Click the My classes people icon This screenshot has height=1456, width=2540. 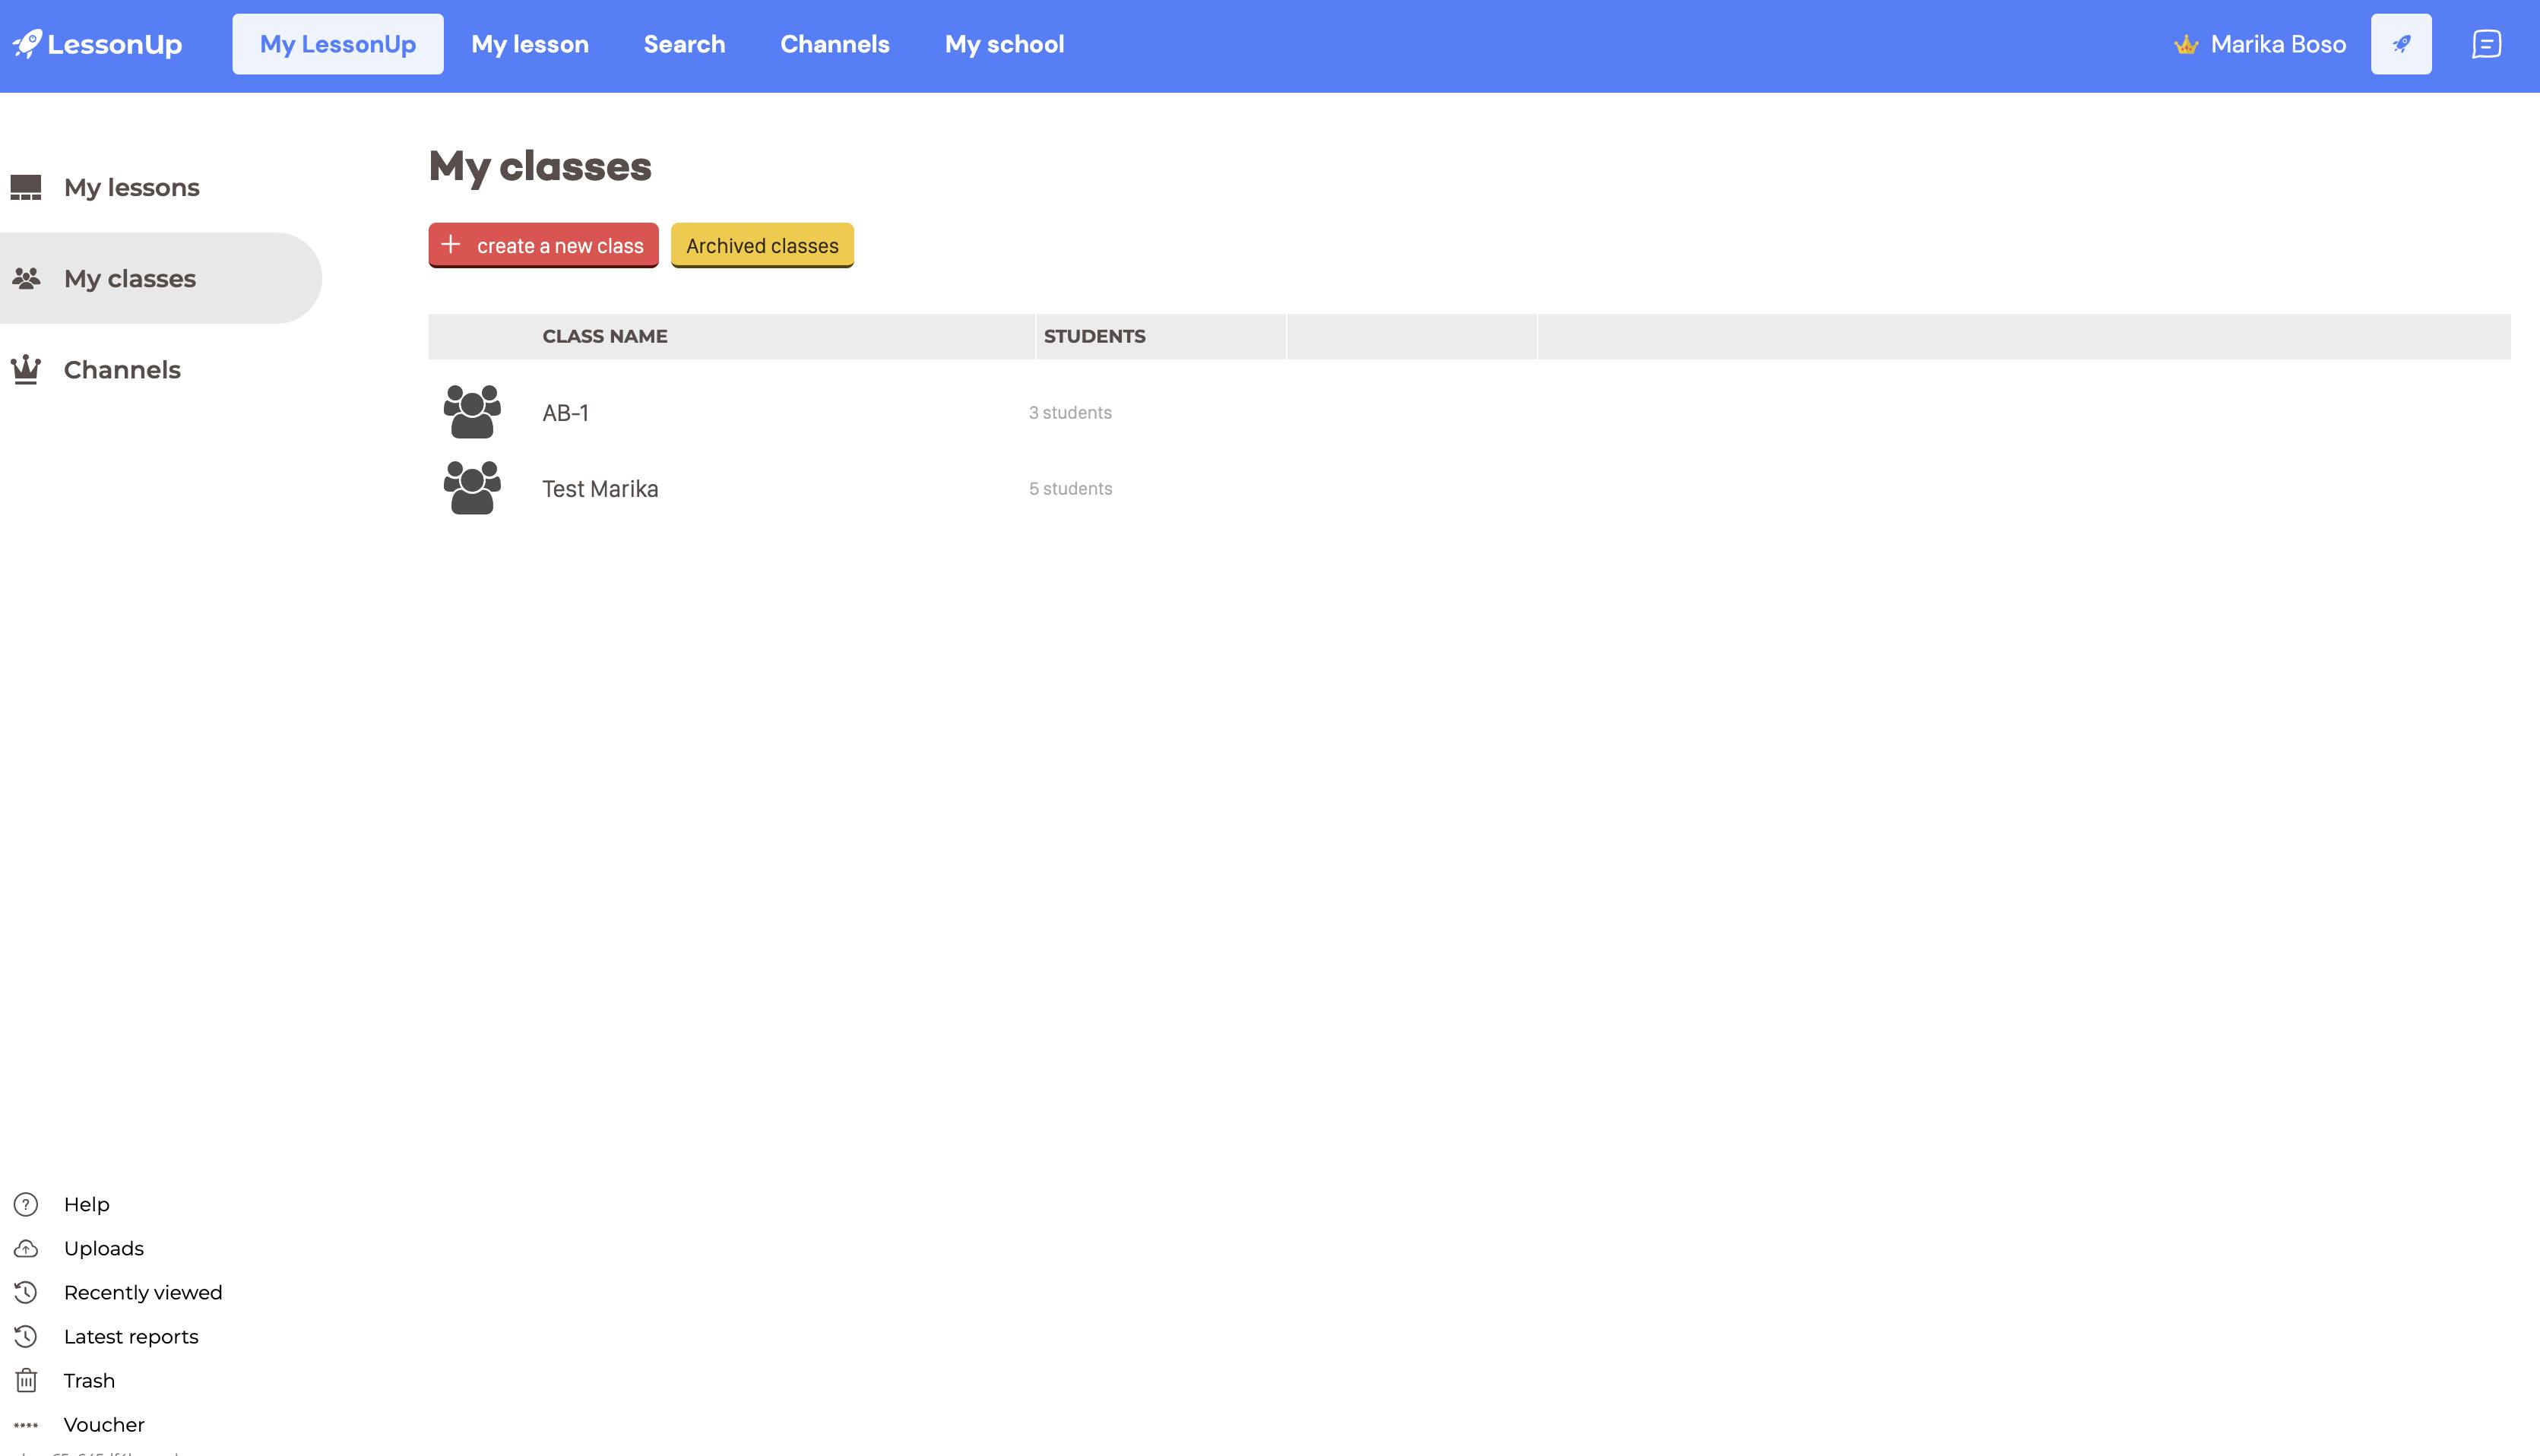pos(26,278)
